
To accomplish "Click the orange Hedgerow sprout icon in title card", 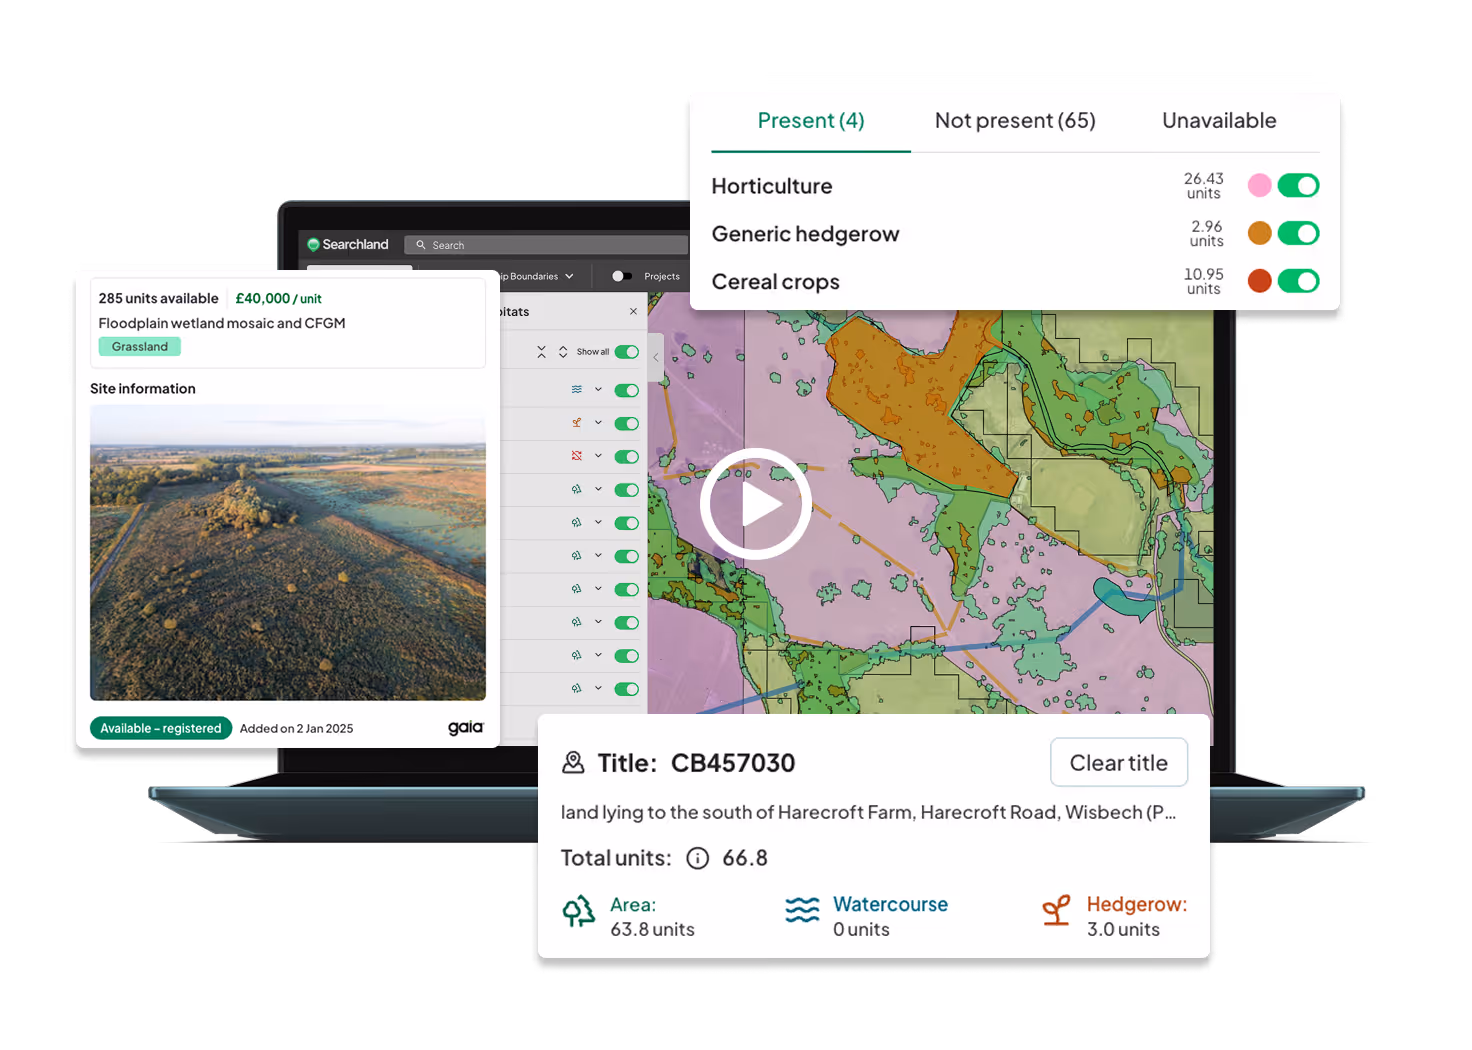I will pyautogui.click(x=1057, y=910).
